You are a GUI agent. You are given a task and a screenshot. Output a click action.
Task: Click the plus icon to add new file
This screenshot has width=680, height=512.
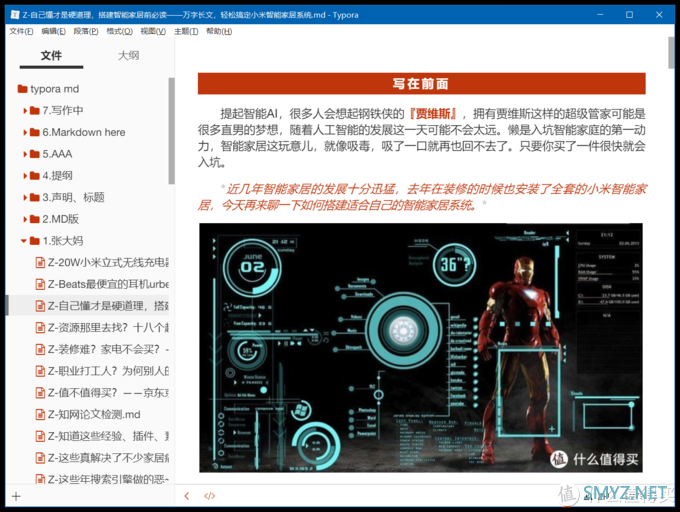[16, 496]
